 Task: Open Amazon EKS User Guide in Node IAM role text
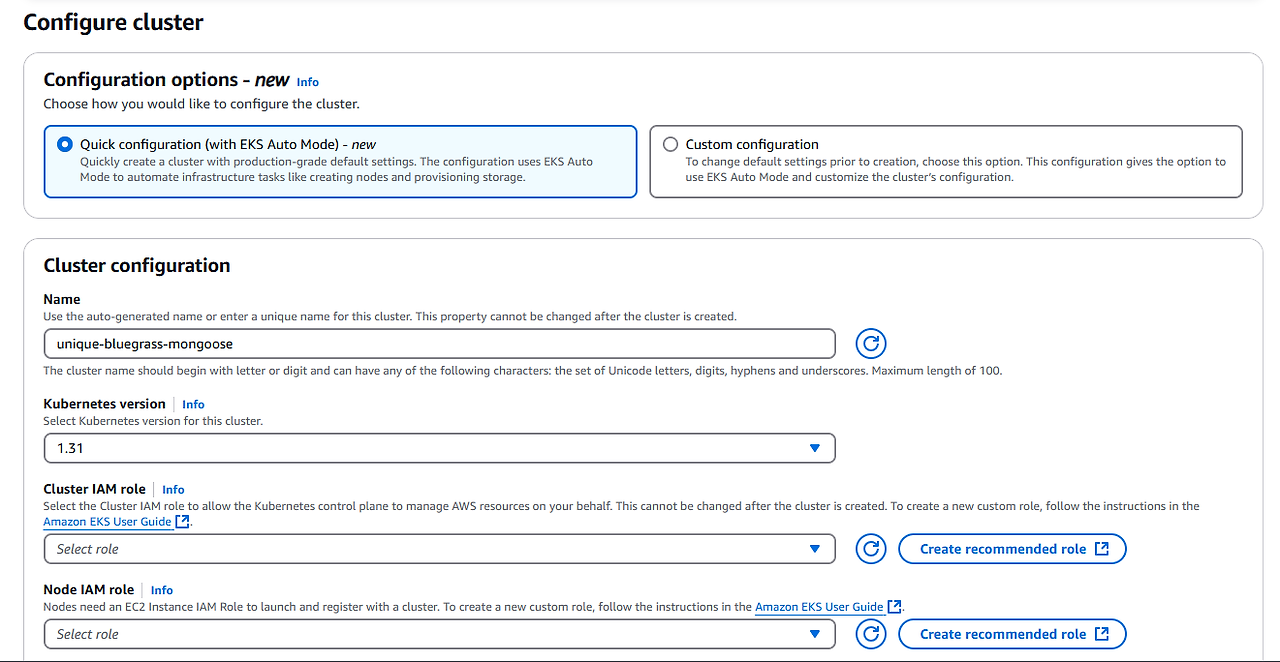tap(828, 607)
